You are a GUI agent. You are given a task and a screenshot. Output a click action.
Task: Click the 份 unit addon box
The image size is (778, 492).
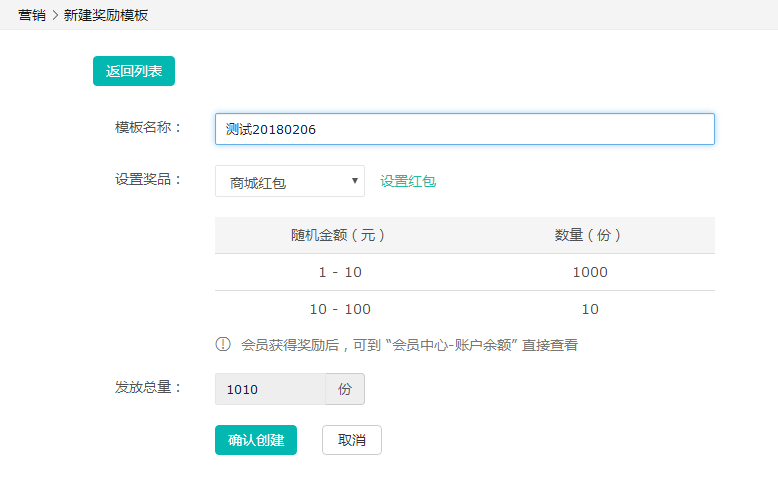coord(345,389)
